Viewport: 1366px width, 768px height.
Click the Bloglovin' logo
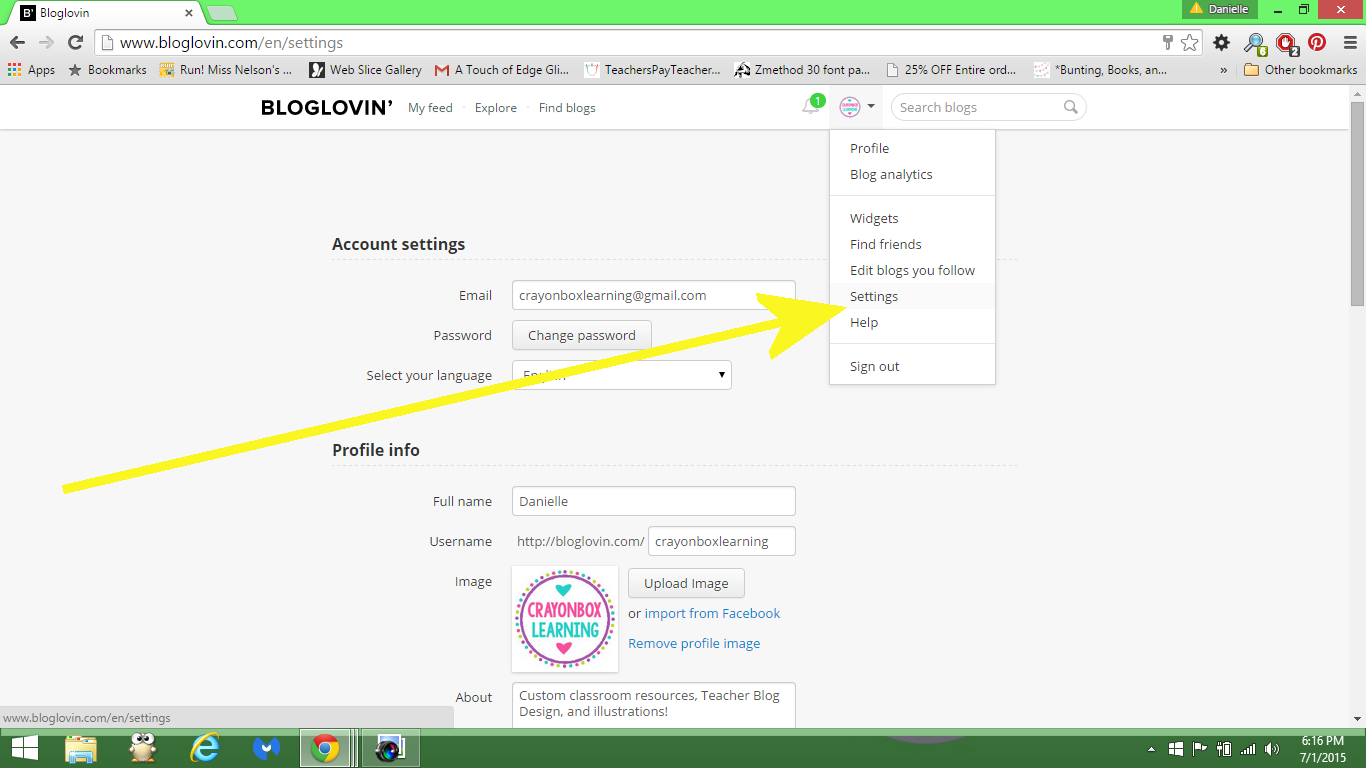click(x=326, y=108)
